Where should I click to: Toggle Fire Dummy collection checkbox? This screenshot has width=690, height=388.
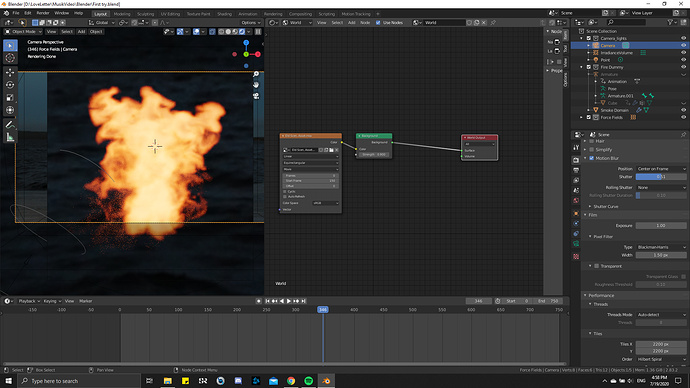pos(589,67)
